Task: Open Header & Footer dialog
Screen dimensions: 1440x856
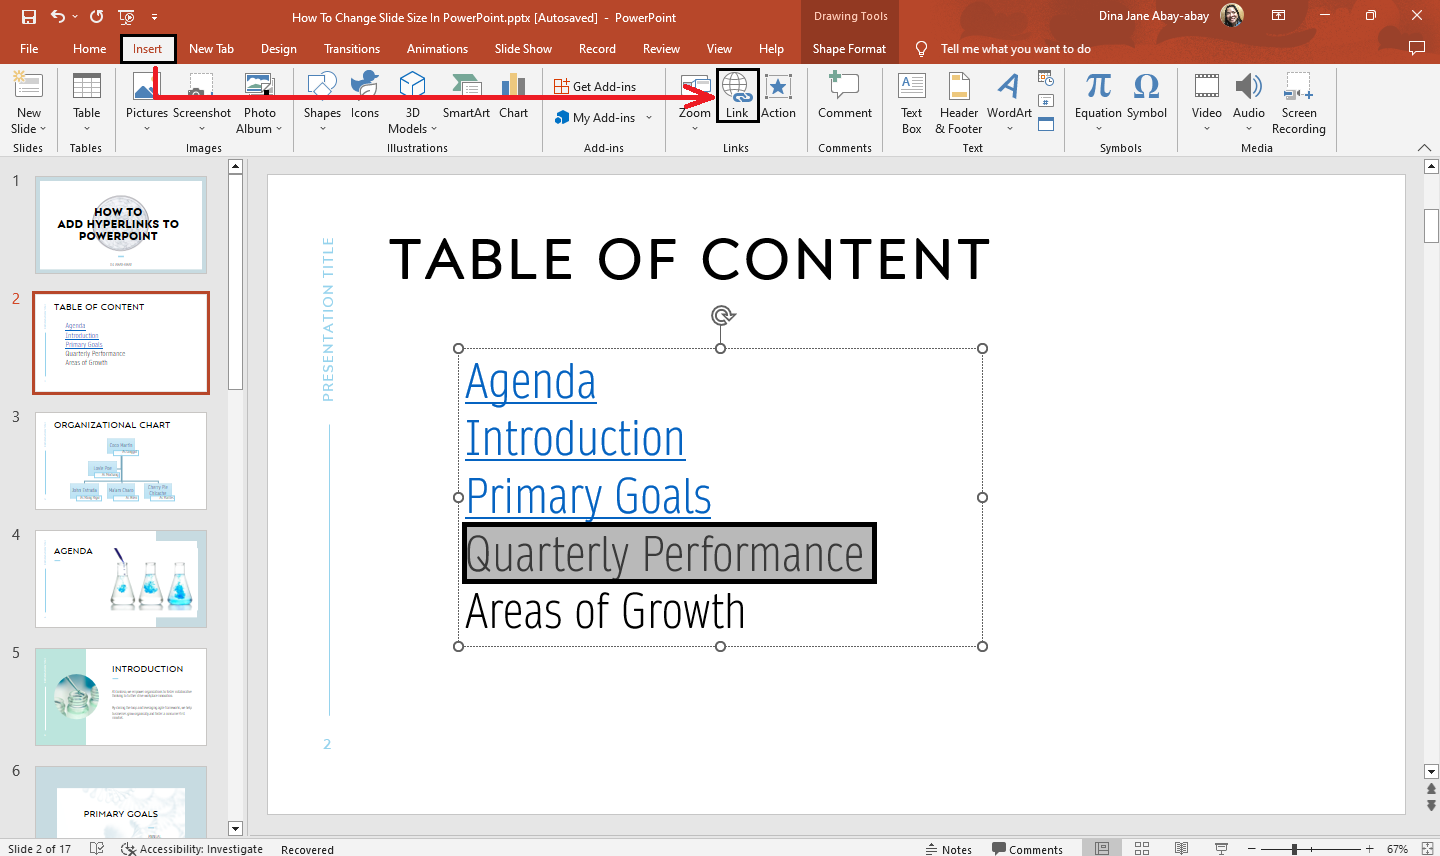Action: [x=959, y=103]
